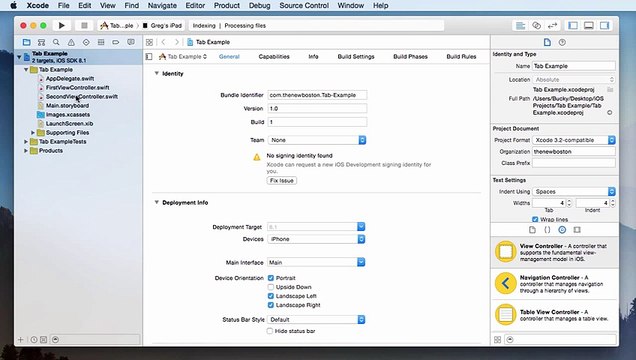This screenshot has width=636, height=360.
Task: Toggle the Portrait orientation checkbox
Action: pos(271,278)
